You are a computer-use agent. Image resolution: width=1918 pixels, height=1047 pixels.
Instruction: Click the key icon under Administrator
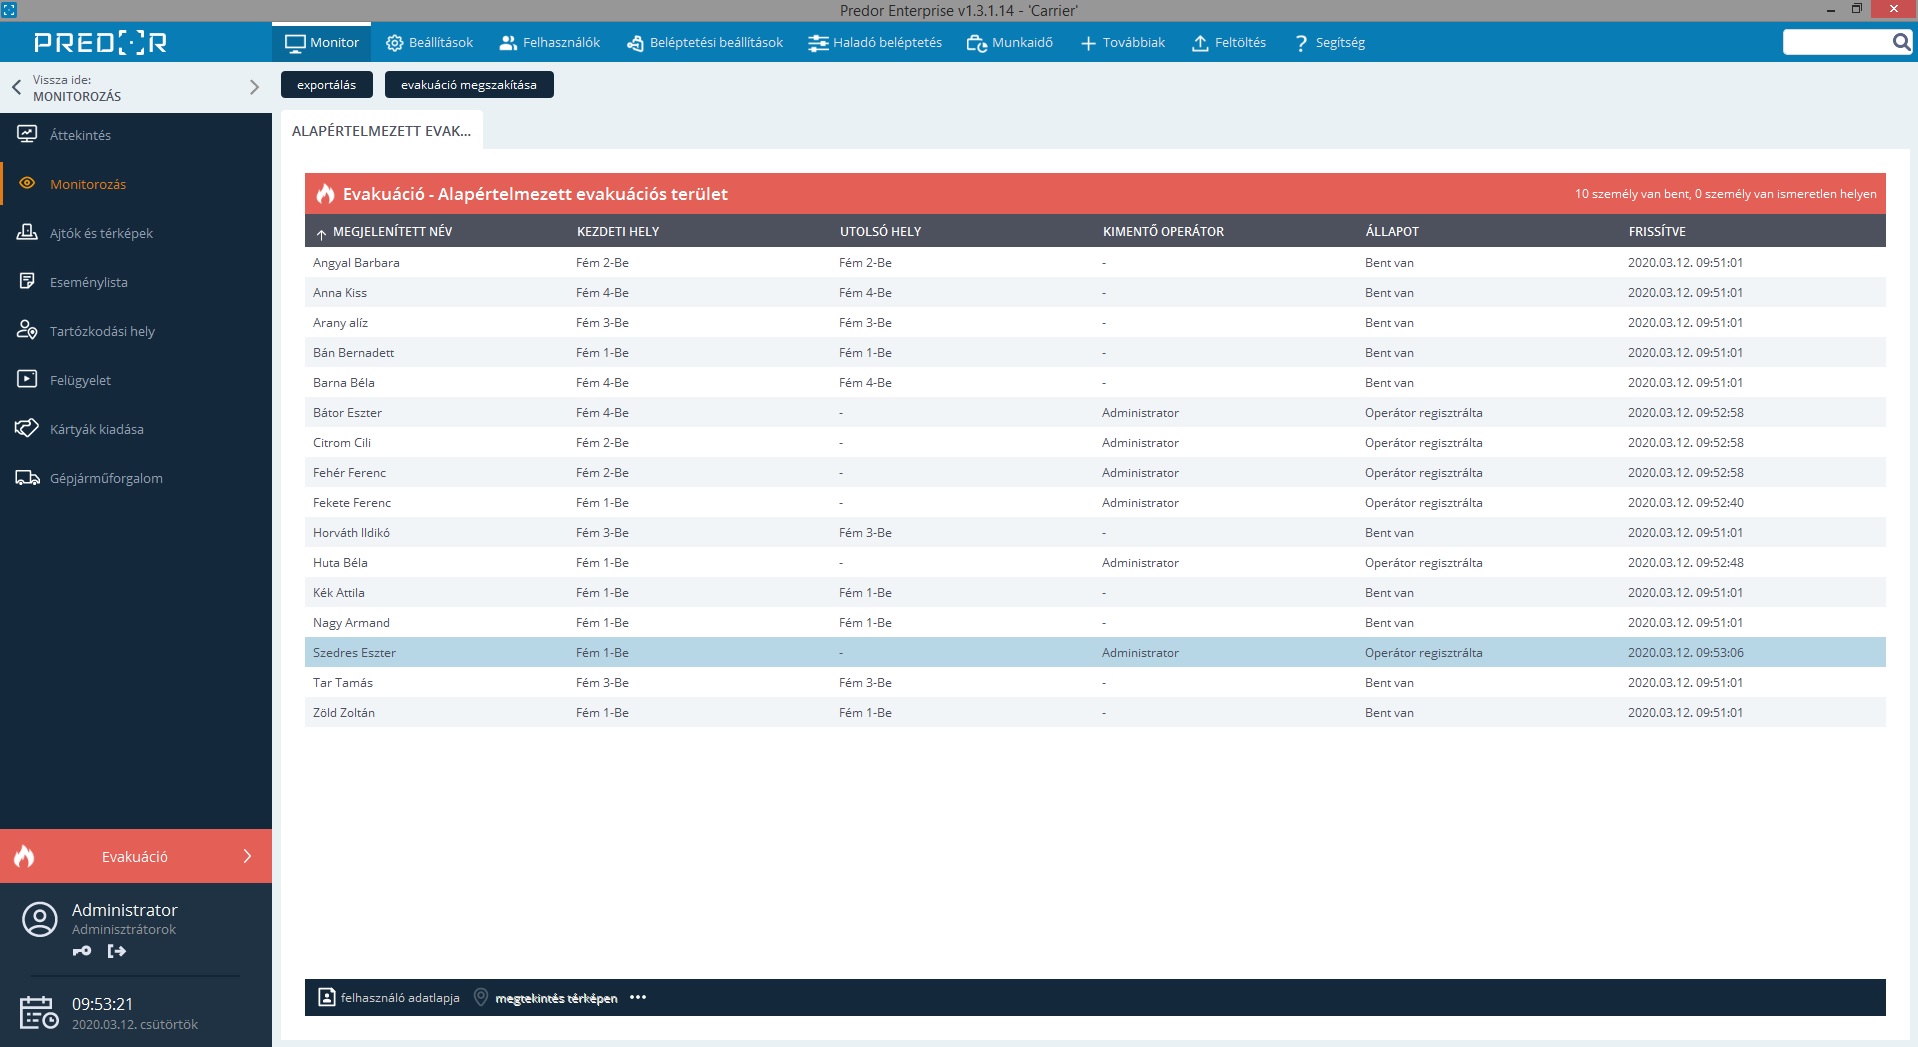pyautogui.click(x=82, y=951)
